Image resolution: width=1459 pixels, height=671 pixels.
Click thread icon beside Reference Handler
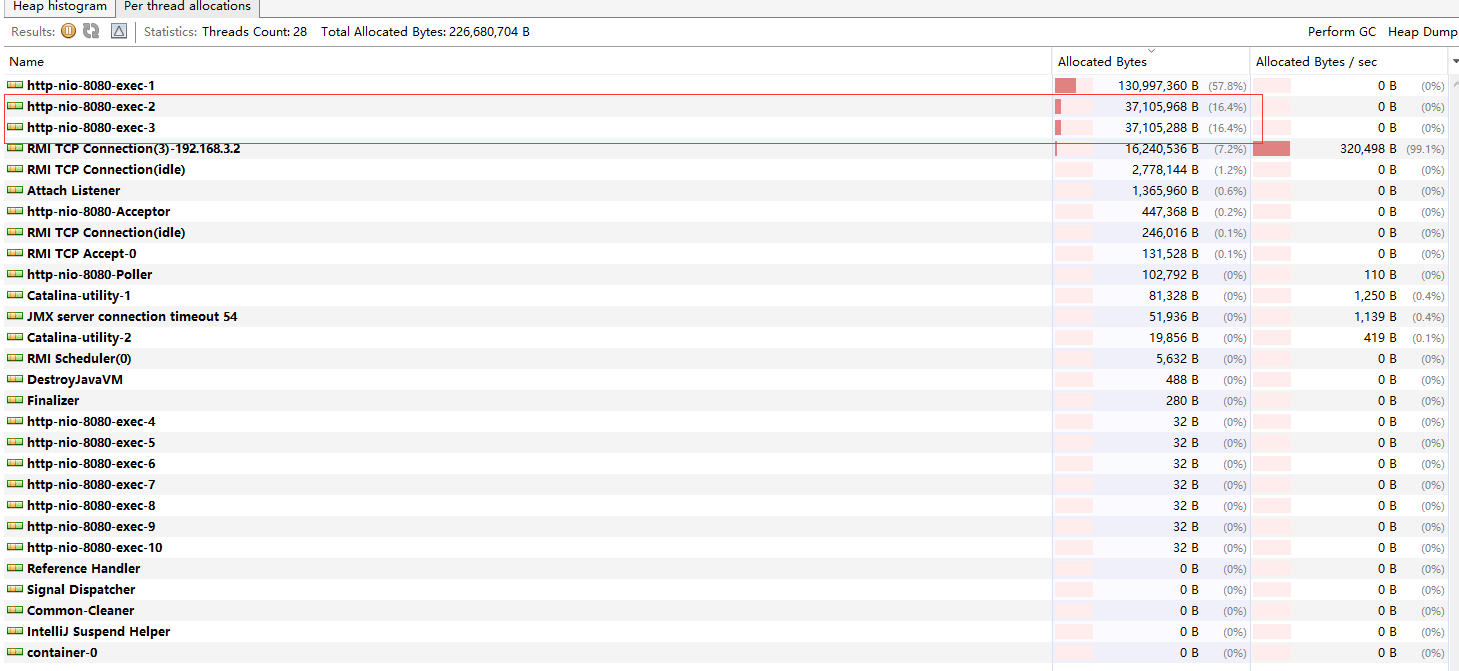[15, 568]
